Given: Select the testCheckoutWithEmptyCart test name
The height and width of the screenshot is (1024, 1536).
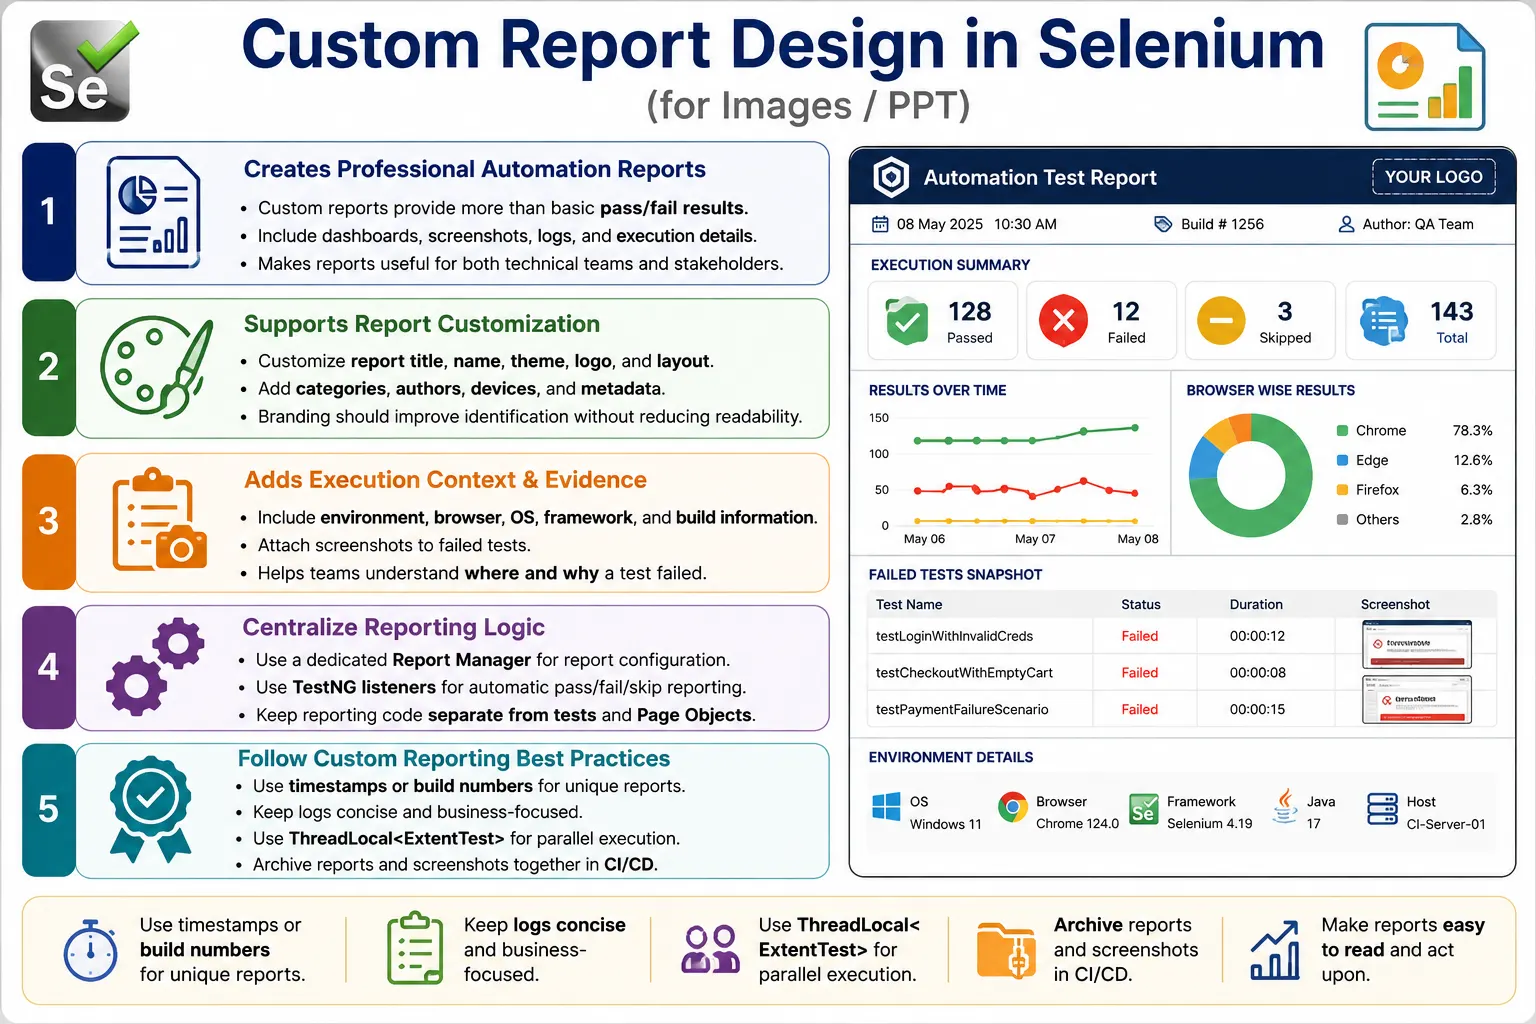Looking at the screenshot, I should tap(964, 673).
